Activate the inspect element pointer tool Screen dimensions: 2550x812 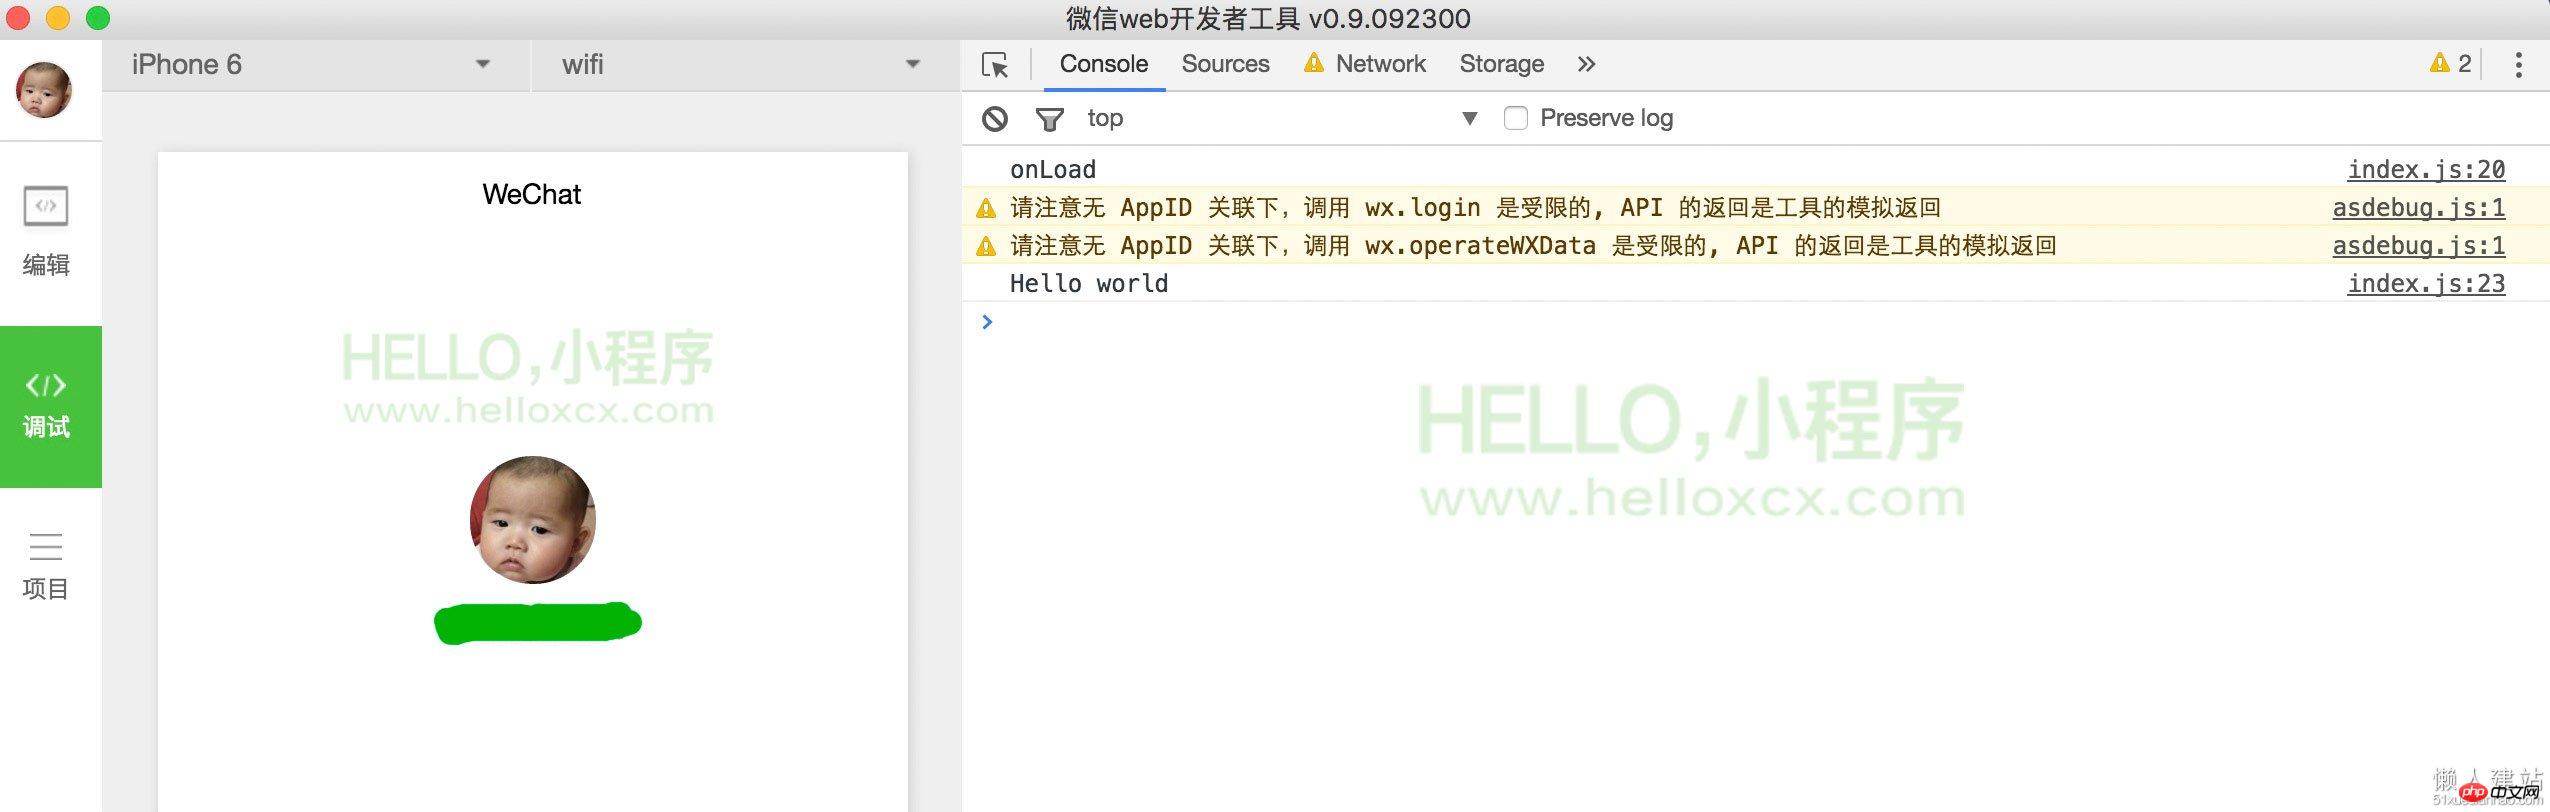(x=995, y=65)
